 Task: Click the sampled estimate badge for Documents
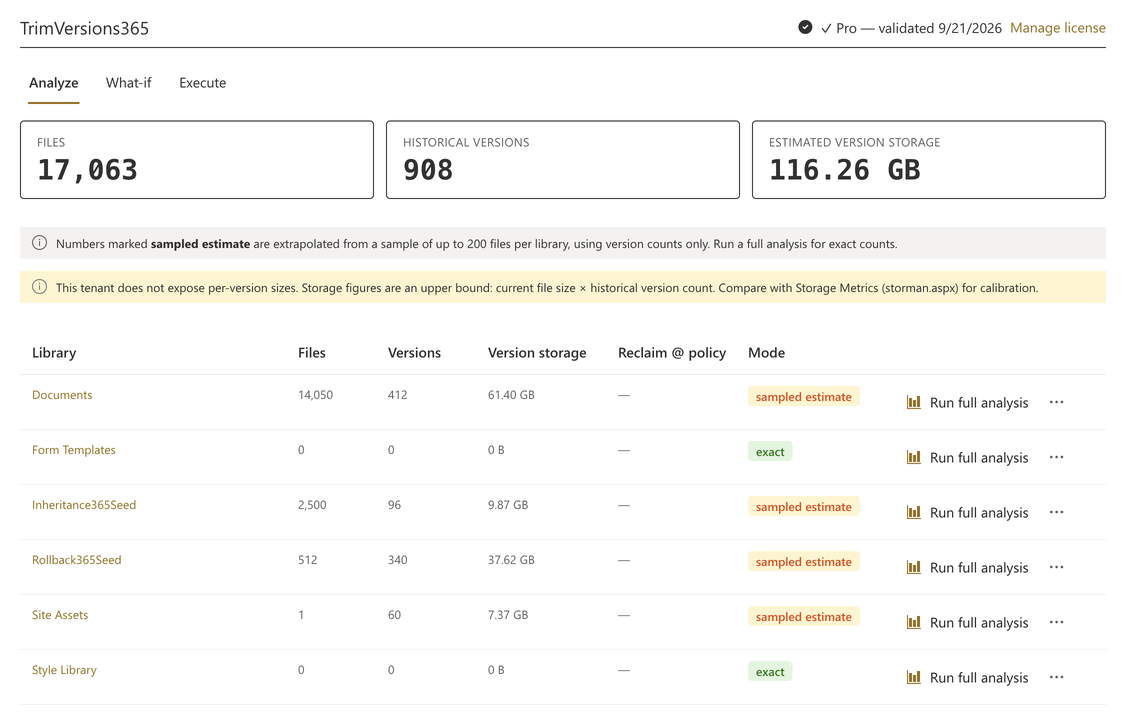(x=804, y=396)
